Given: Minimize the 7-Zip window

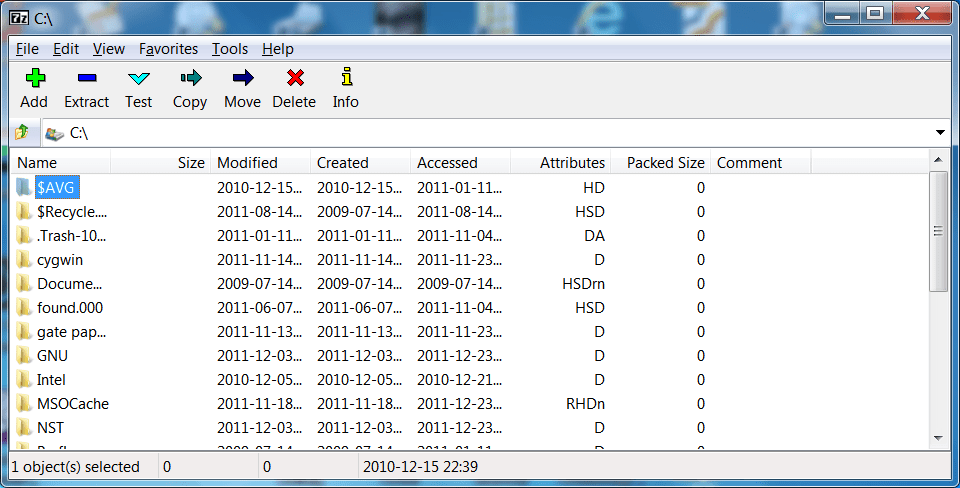Looking at the screenshot, I should [x=842, y=13].
